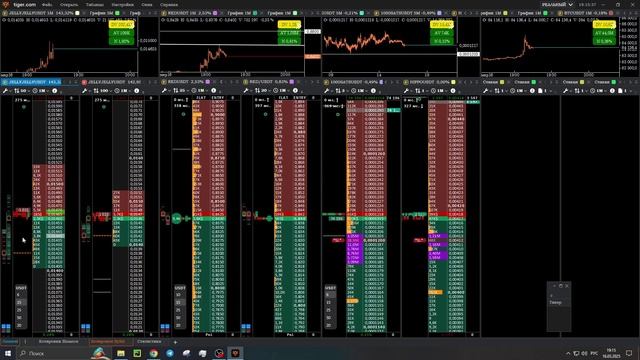
Task: Open 1M timeframe dropdown in REDUSDT 2,53% book
Action: [x=200, y=91]
